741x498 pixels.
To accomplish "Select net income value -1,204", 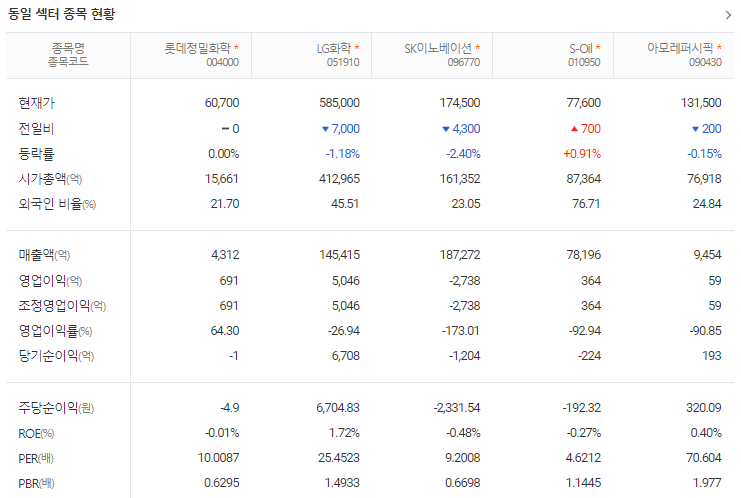I will click(465, 356).
